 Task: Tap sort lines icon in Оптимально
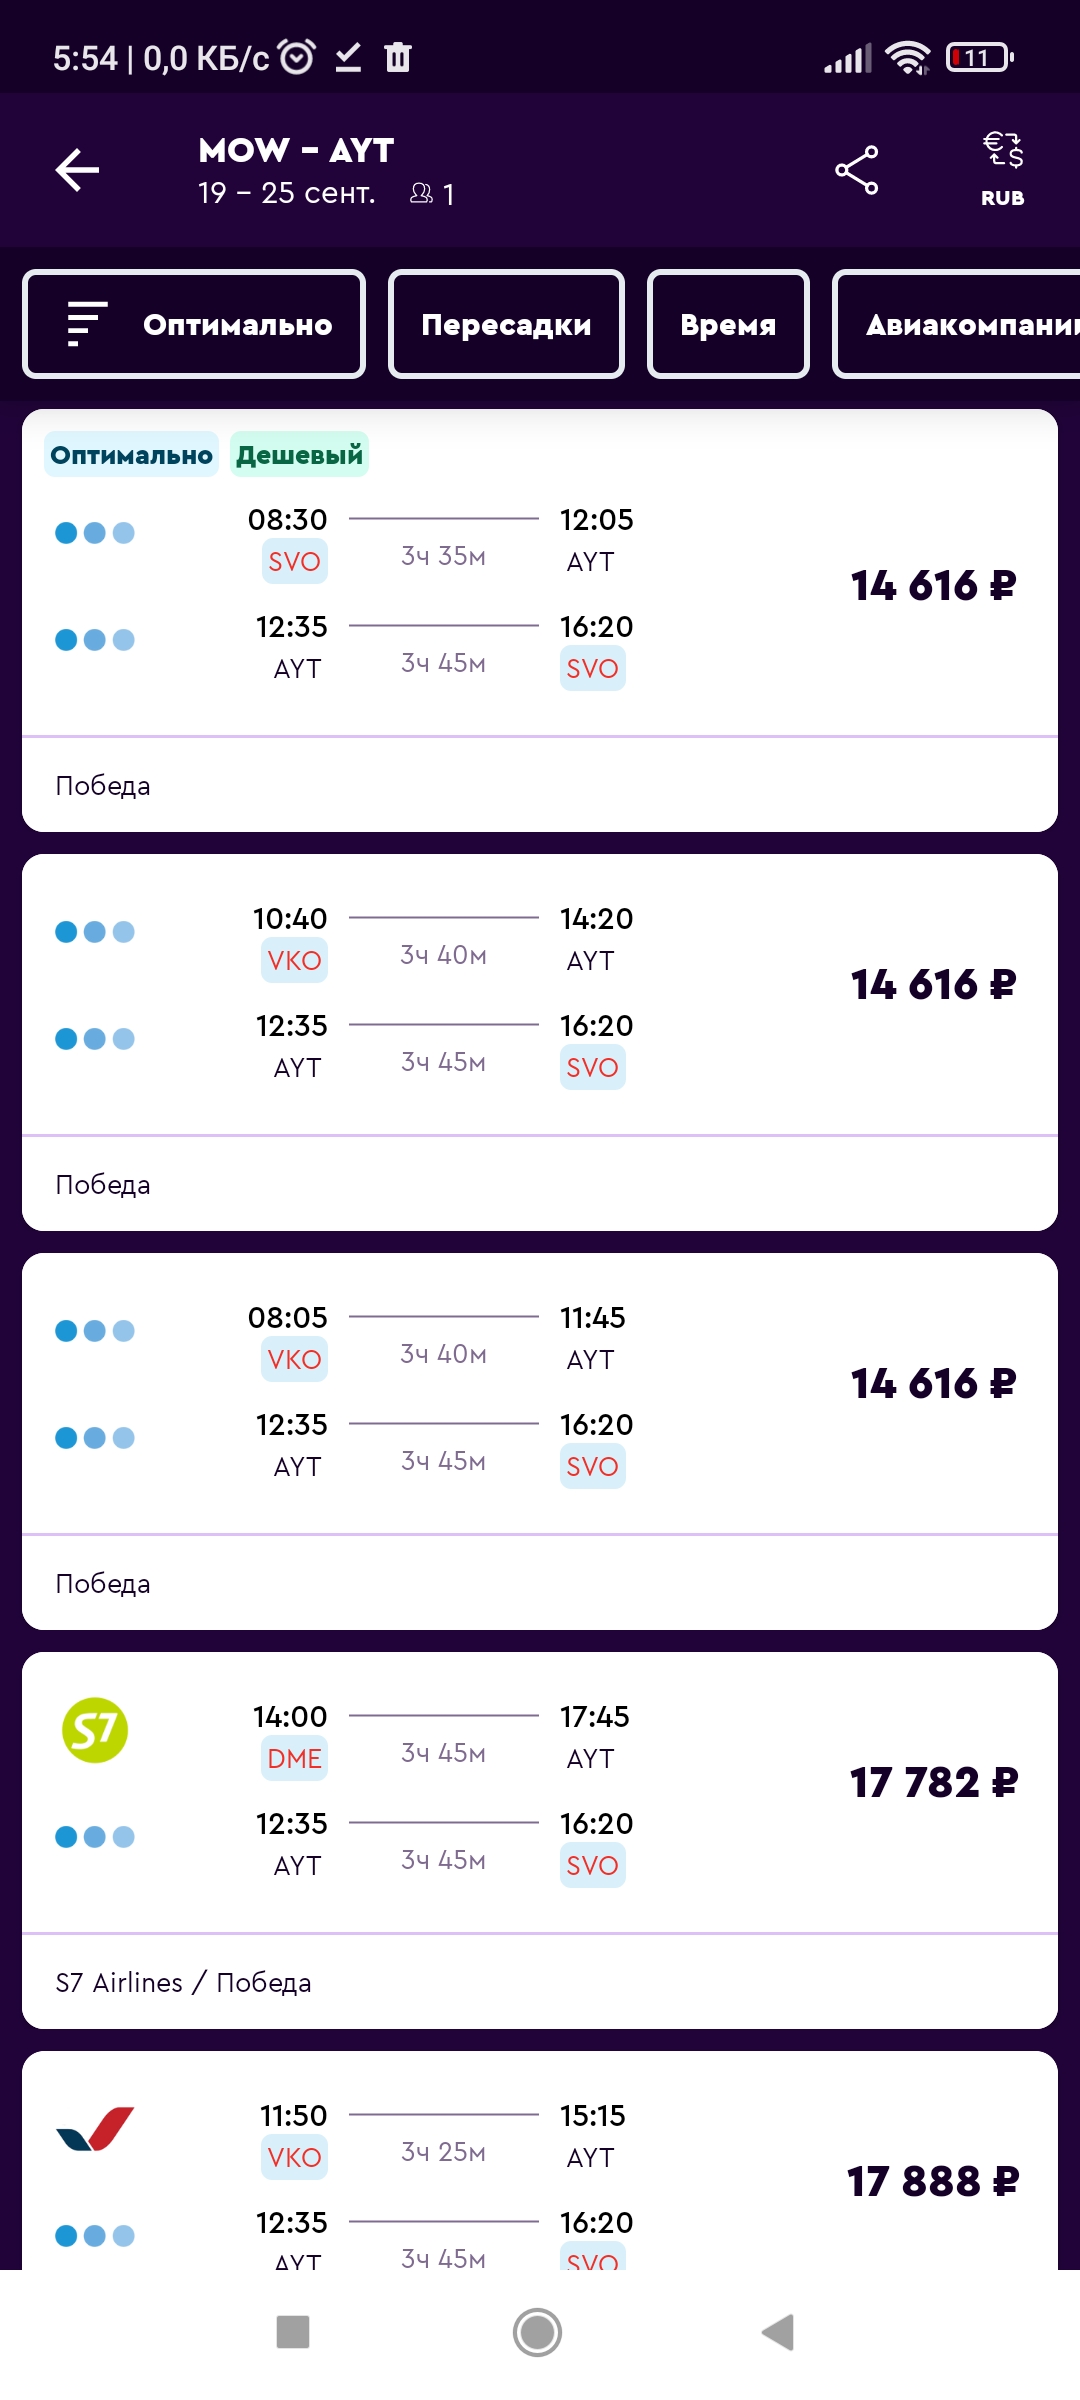87,324
